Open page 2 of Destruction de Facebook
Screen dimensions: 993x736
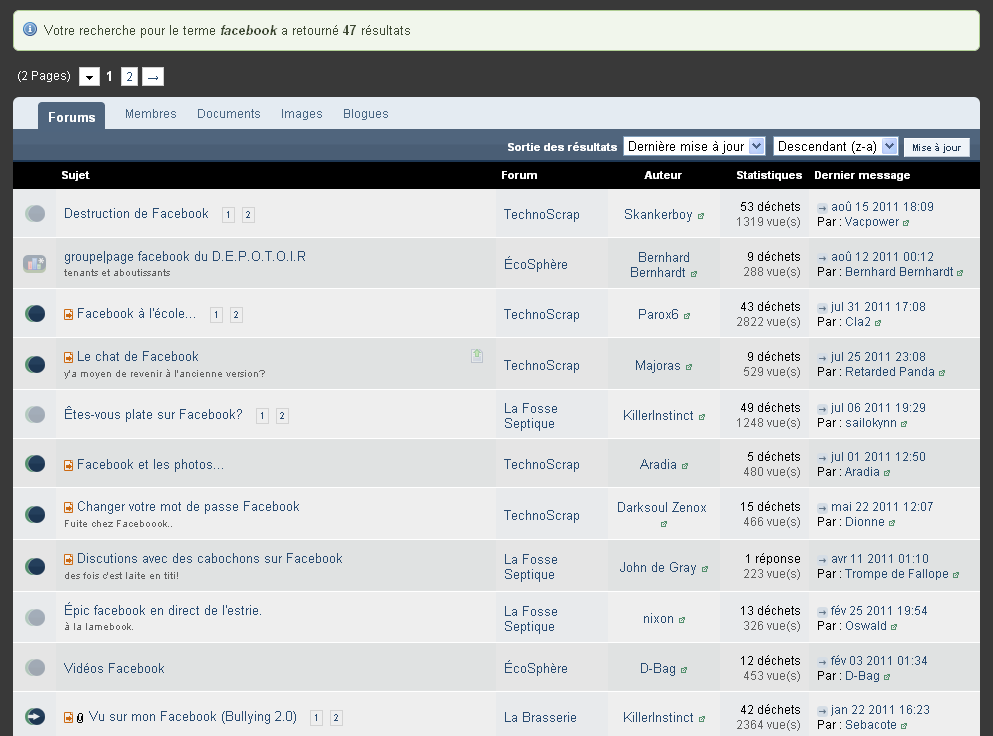coord(248,215)
